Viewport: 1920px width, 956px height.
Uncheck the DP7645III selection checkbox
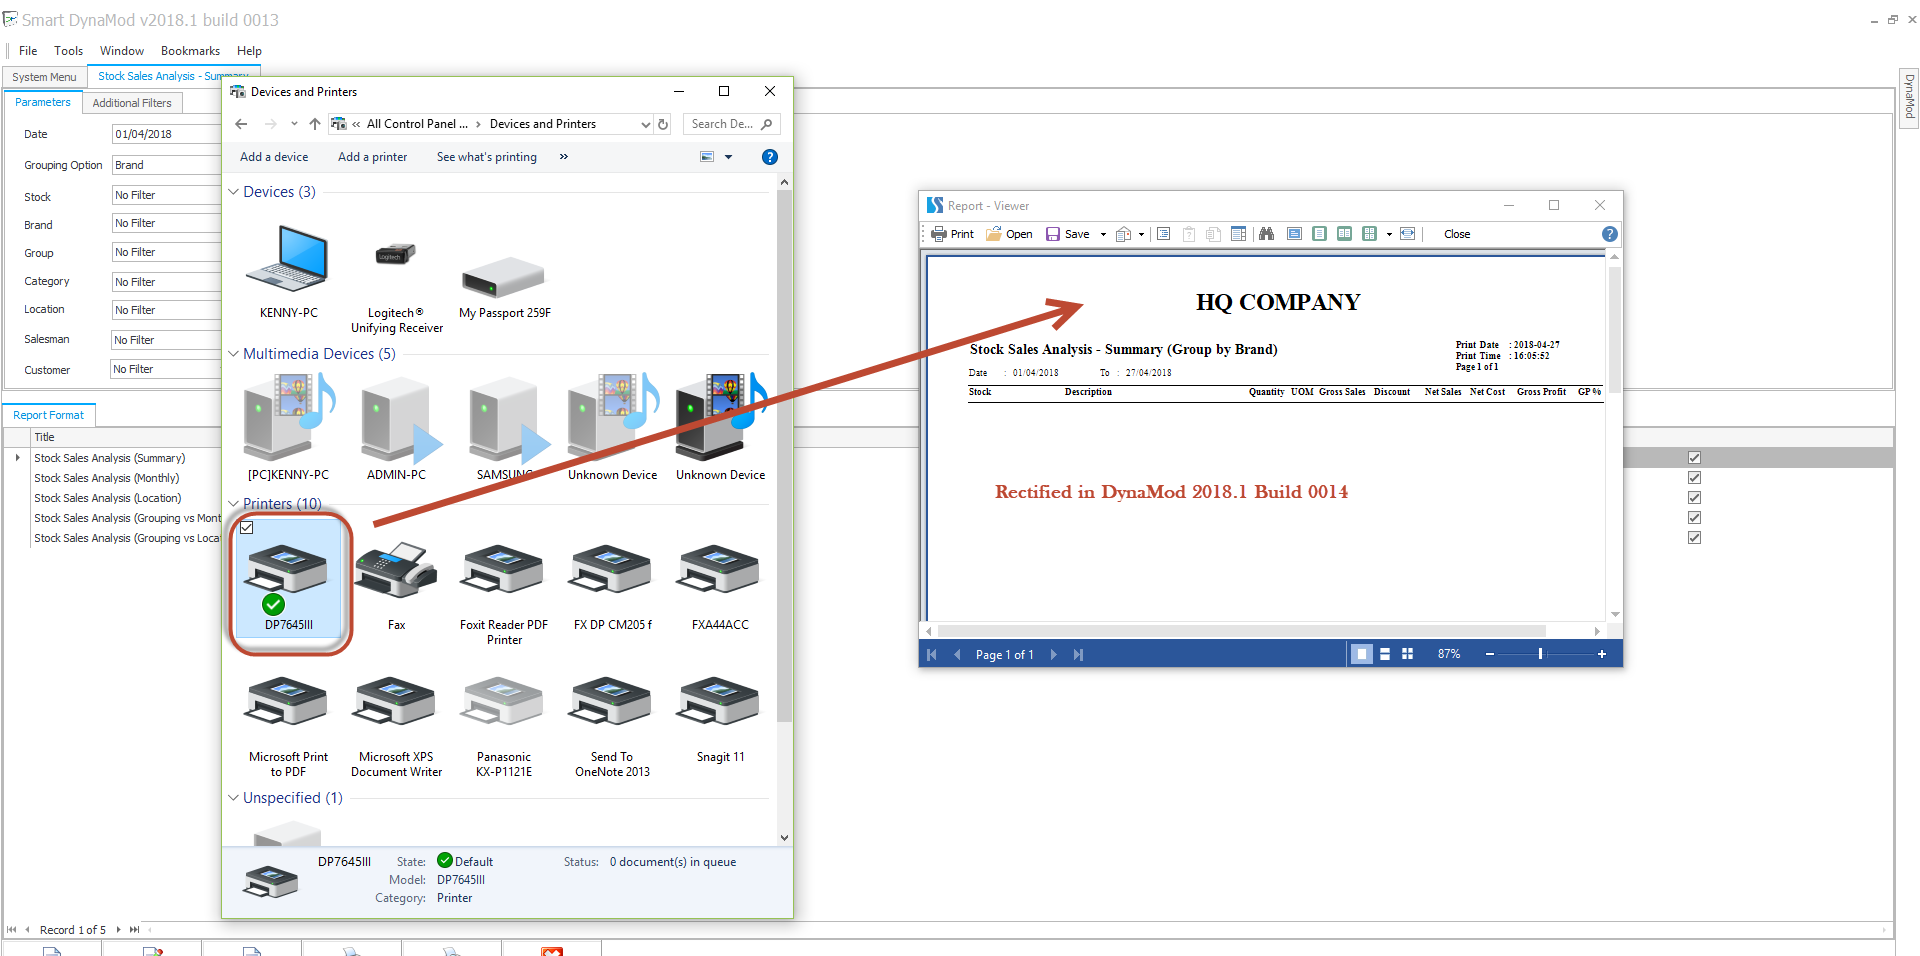click(247, 528)
